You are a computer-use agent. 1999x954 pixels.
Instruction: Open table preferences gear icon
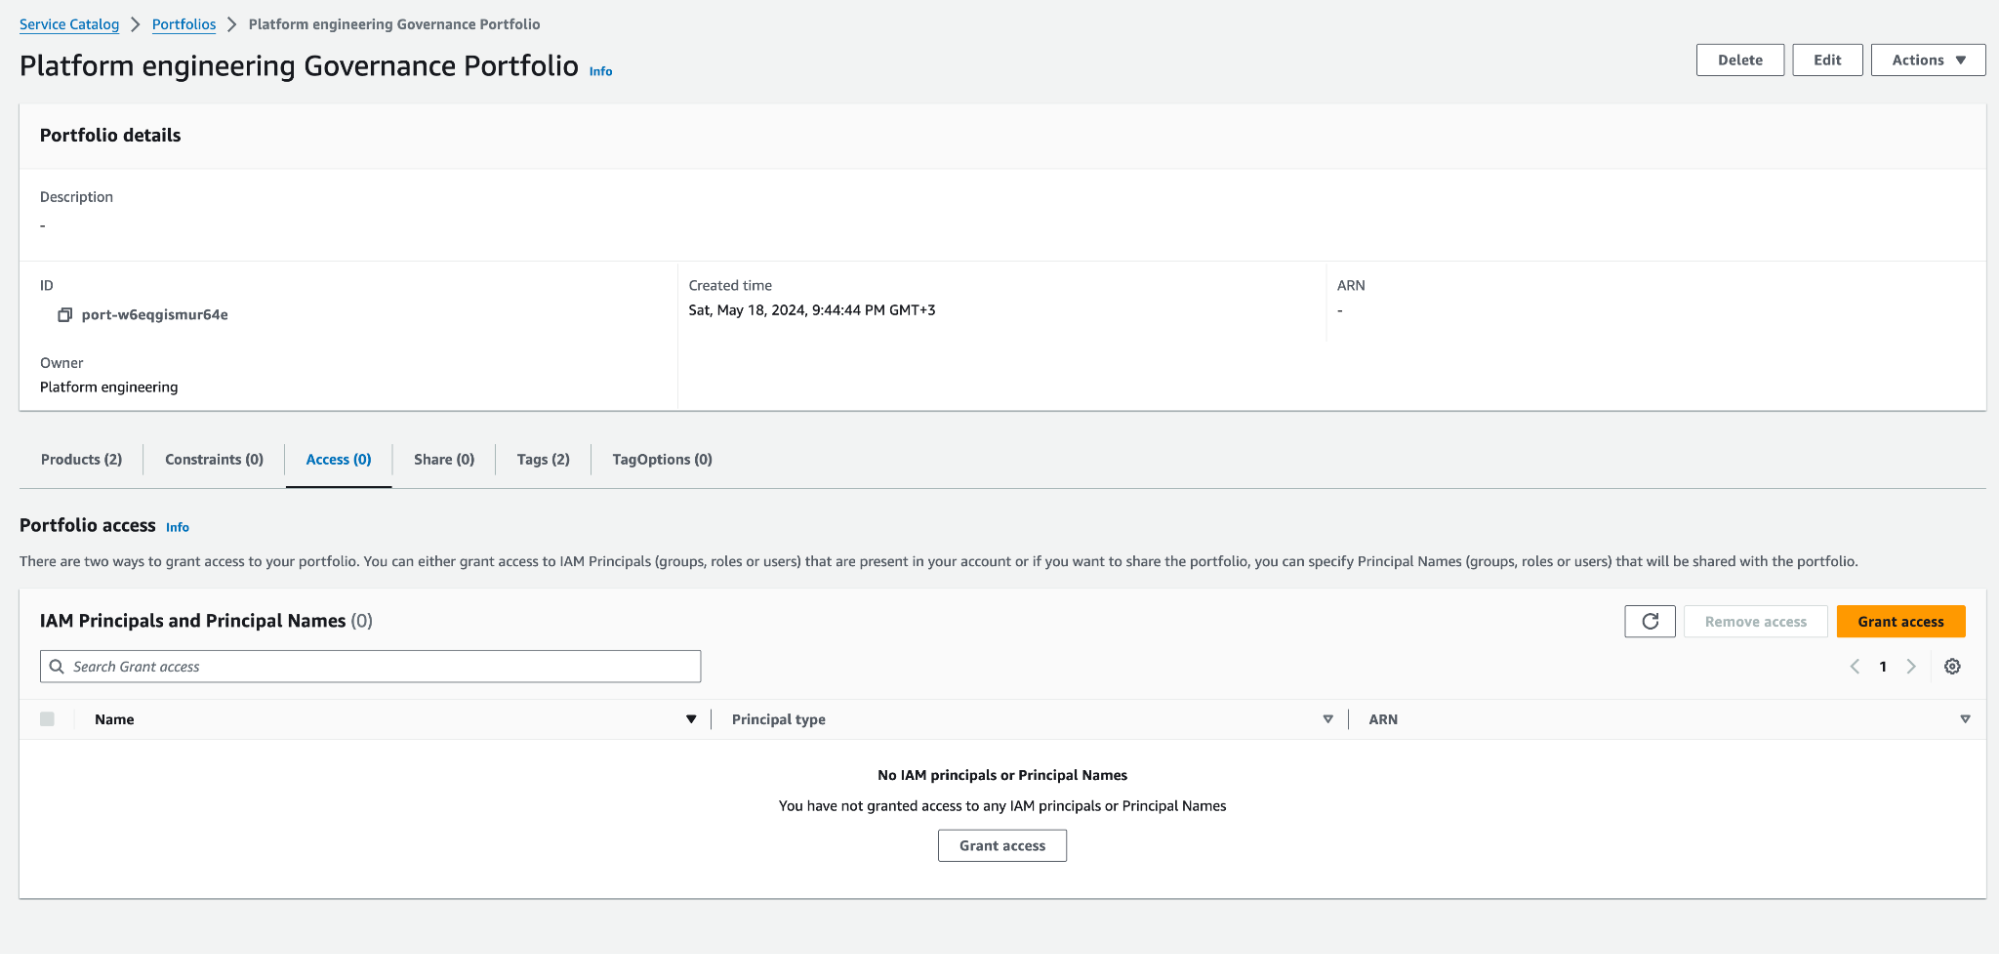click(x=1952, y=666)
